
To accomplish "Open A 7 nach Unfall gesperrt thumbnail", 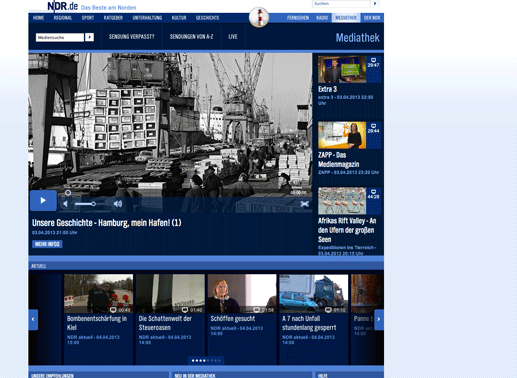I will [x=314, y=294].
